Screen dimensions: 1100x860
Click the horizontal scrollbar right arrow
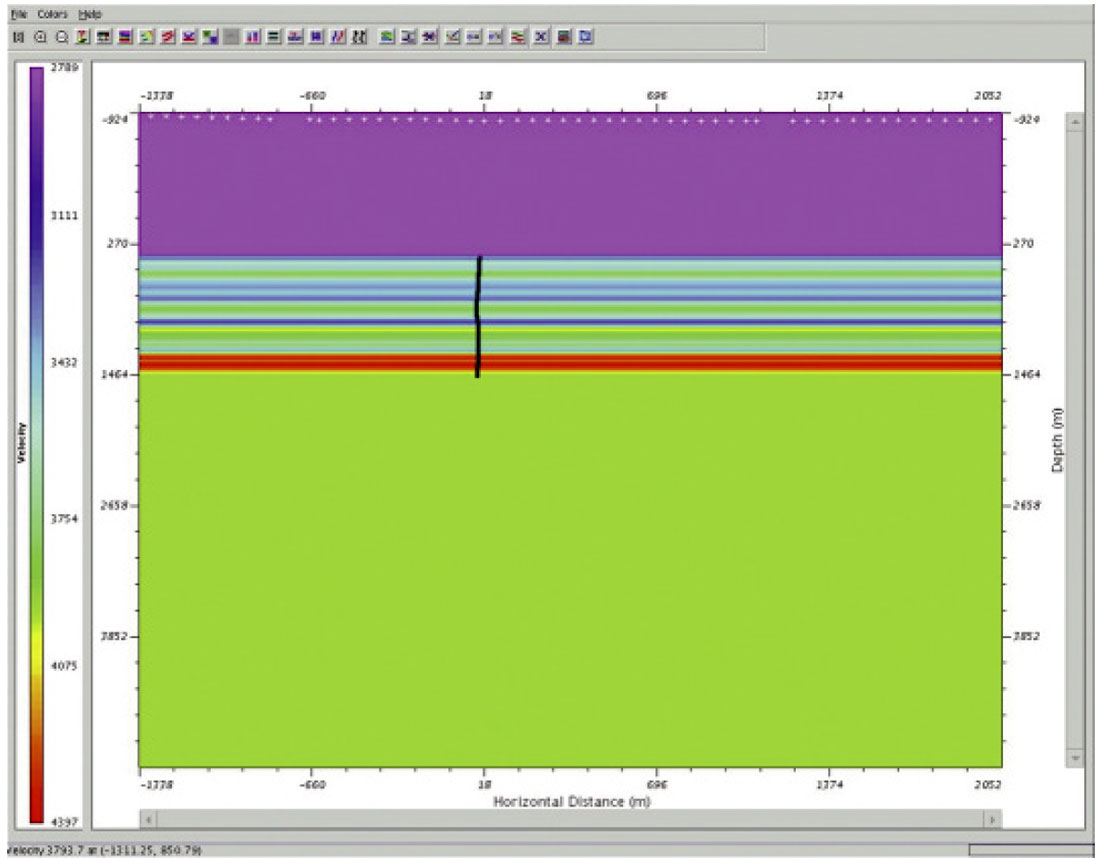coord(992,819)
